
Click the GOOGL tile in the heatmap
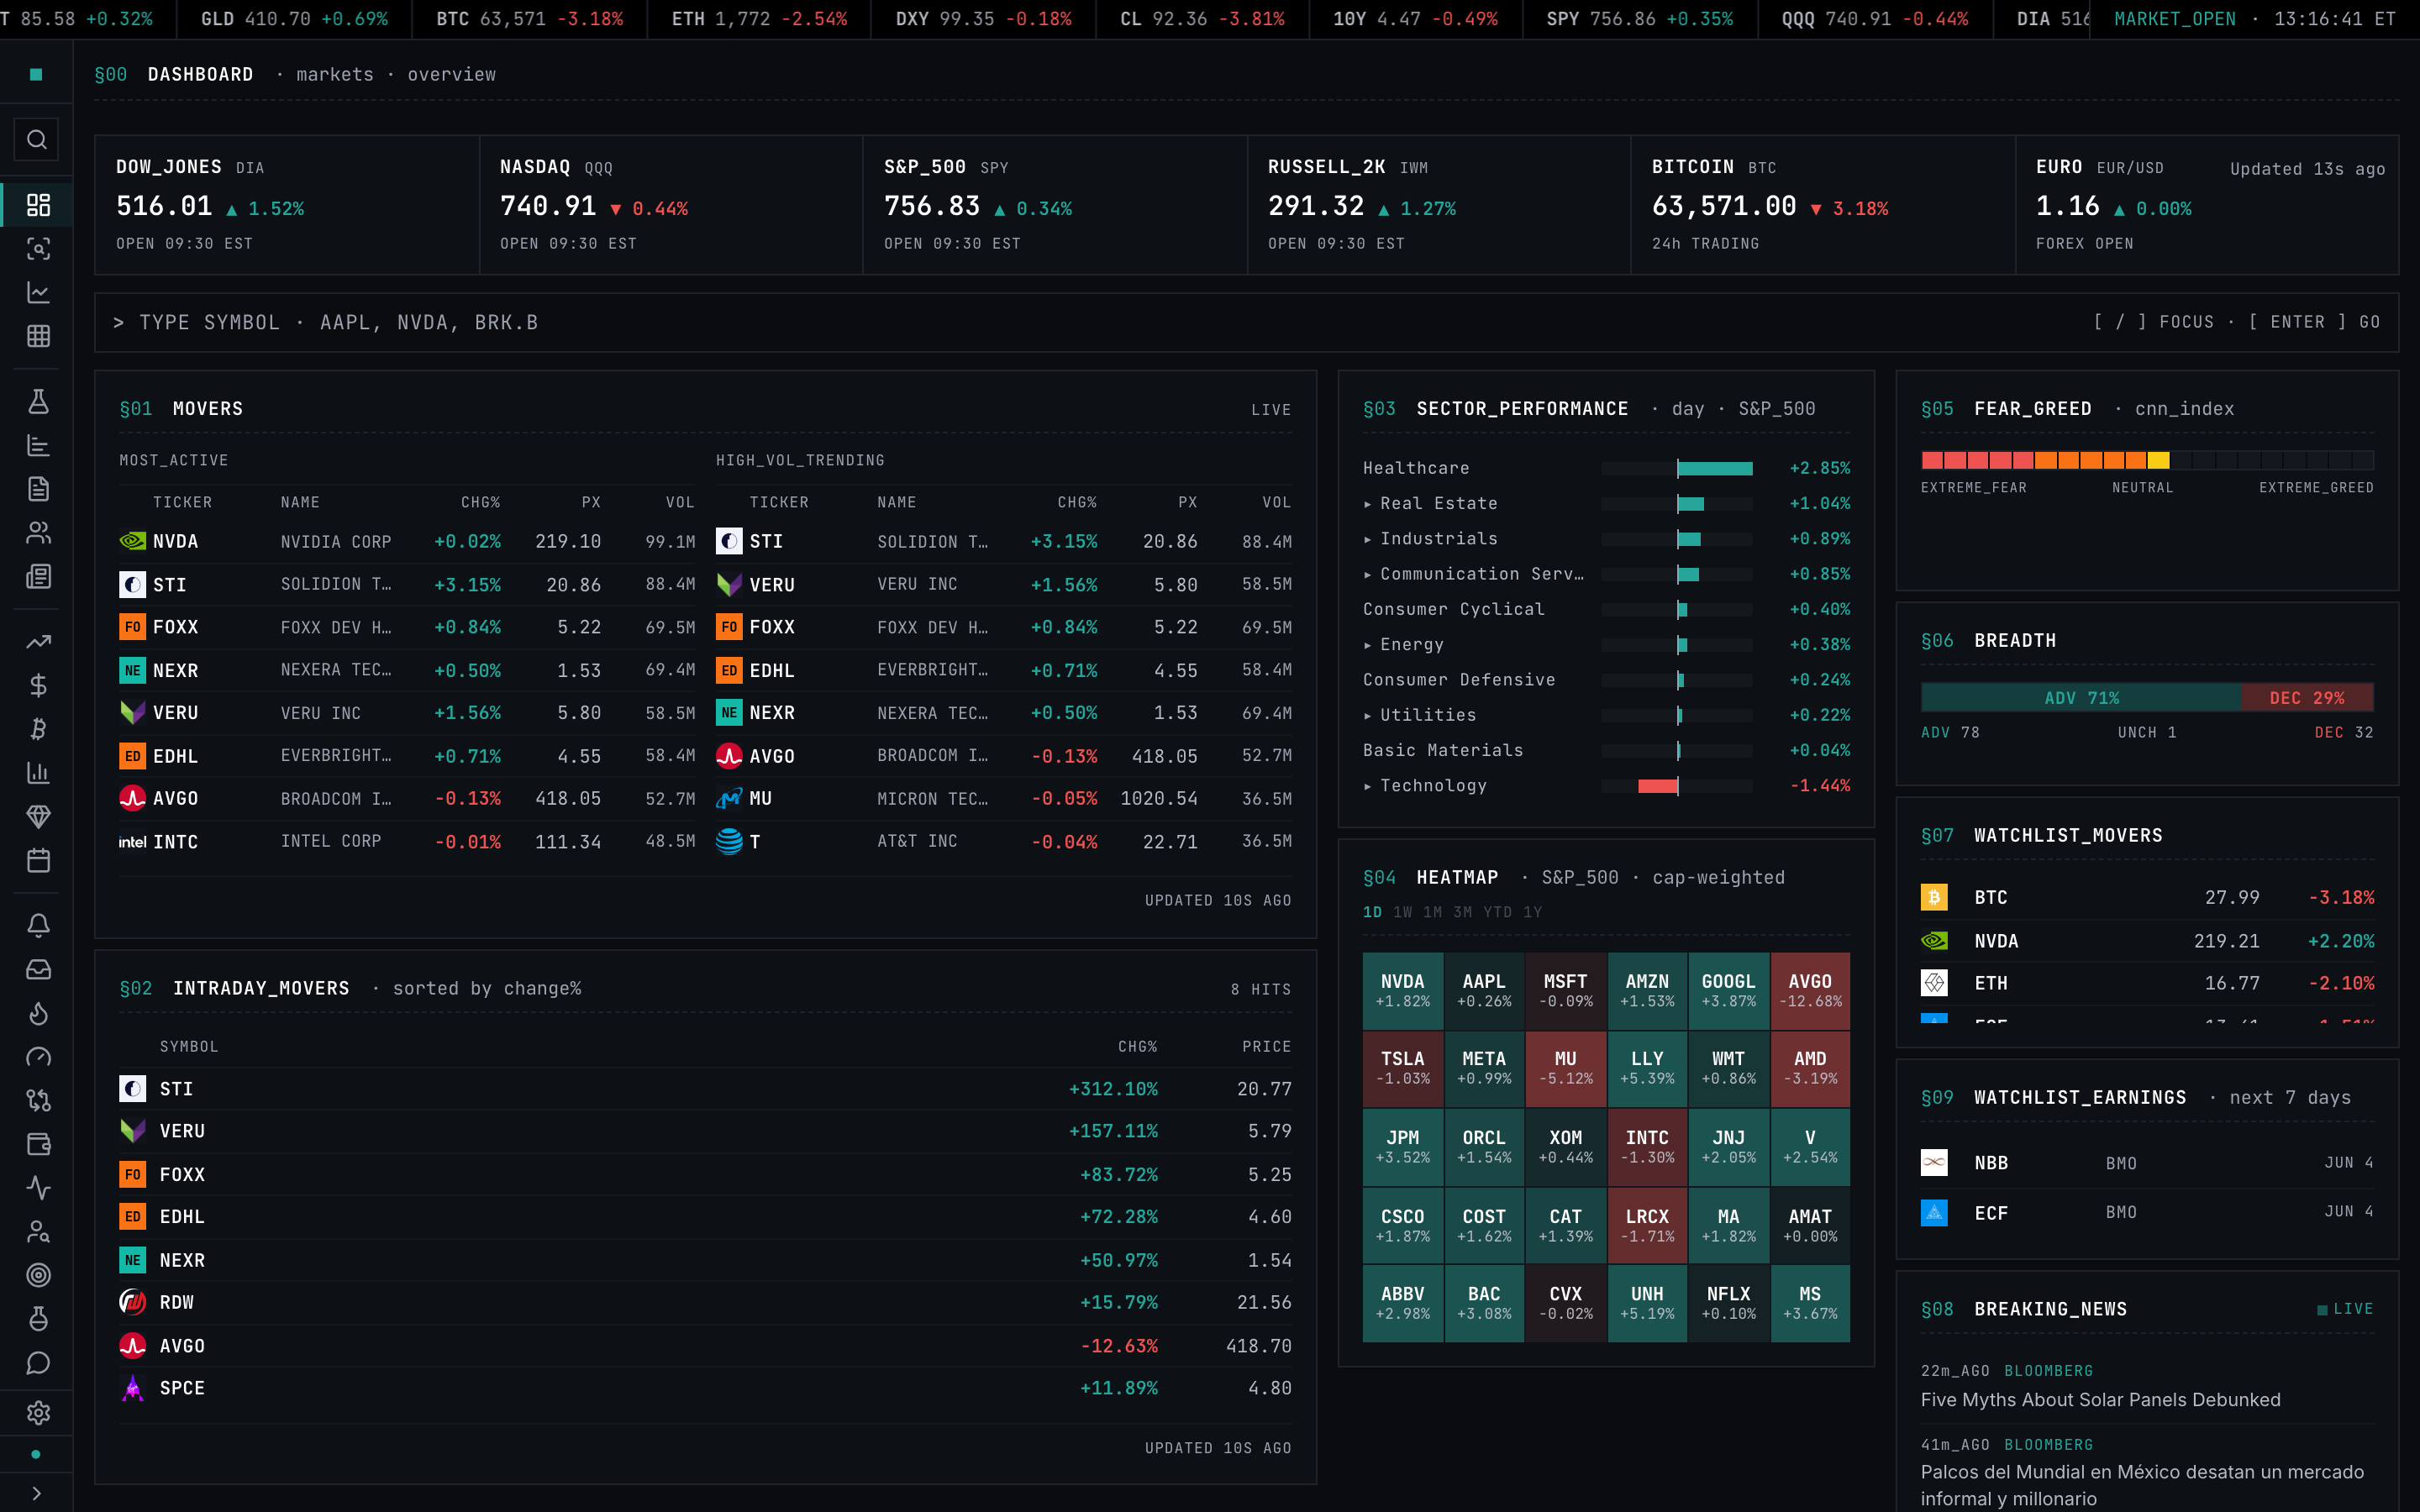[x=1728, y=991]
